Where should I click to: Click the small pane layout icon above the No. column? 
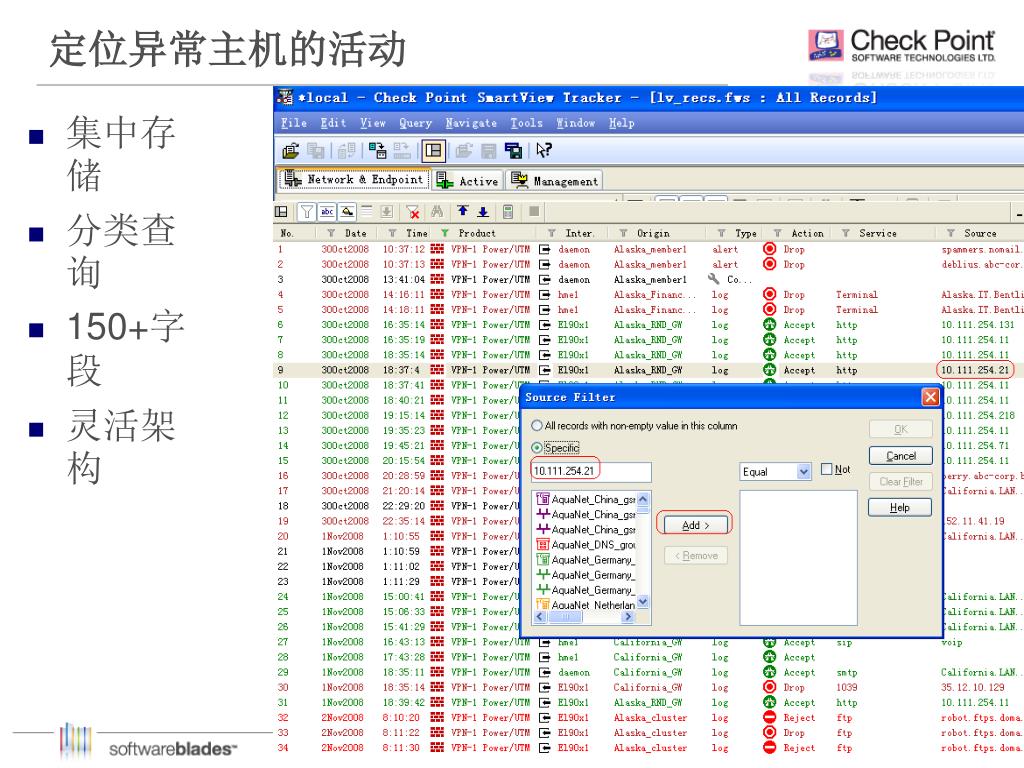coord(281,212)
